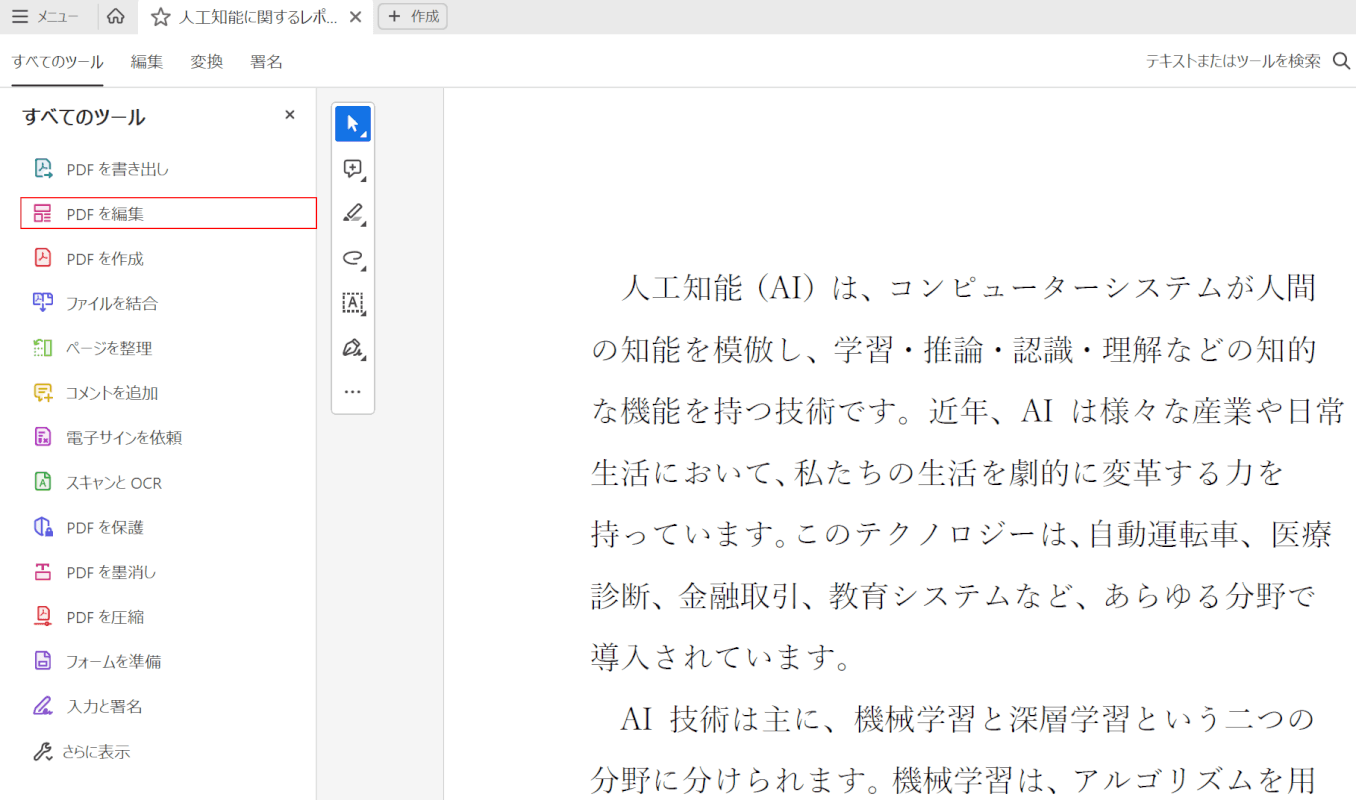
Task: Click the document line 導入されています。
Action: click(721, 657)
